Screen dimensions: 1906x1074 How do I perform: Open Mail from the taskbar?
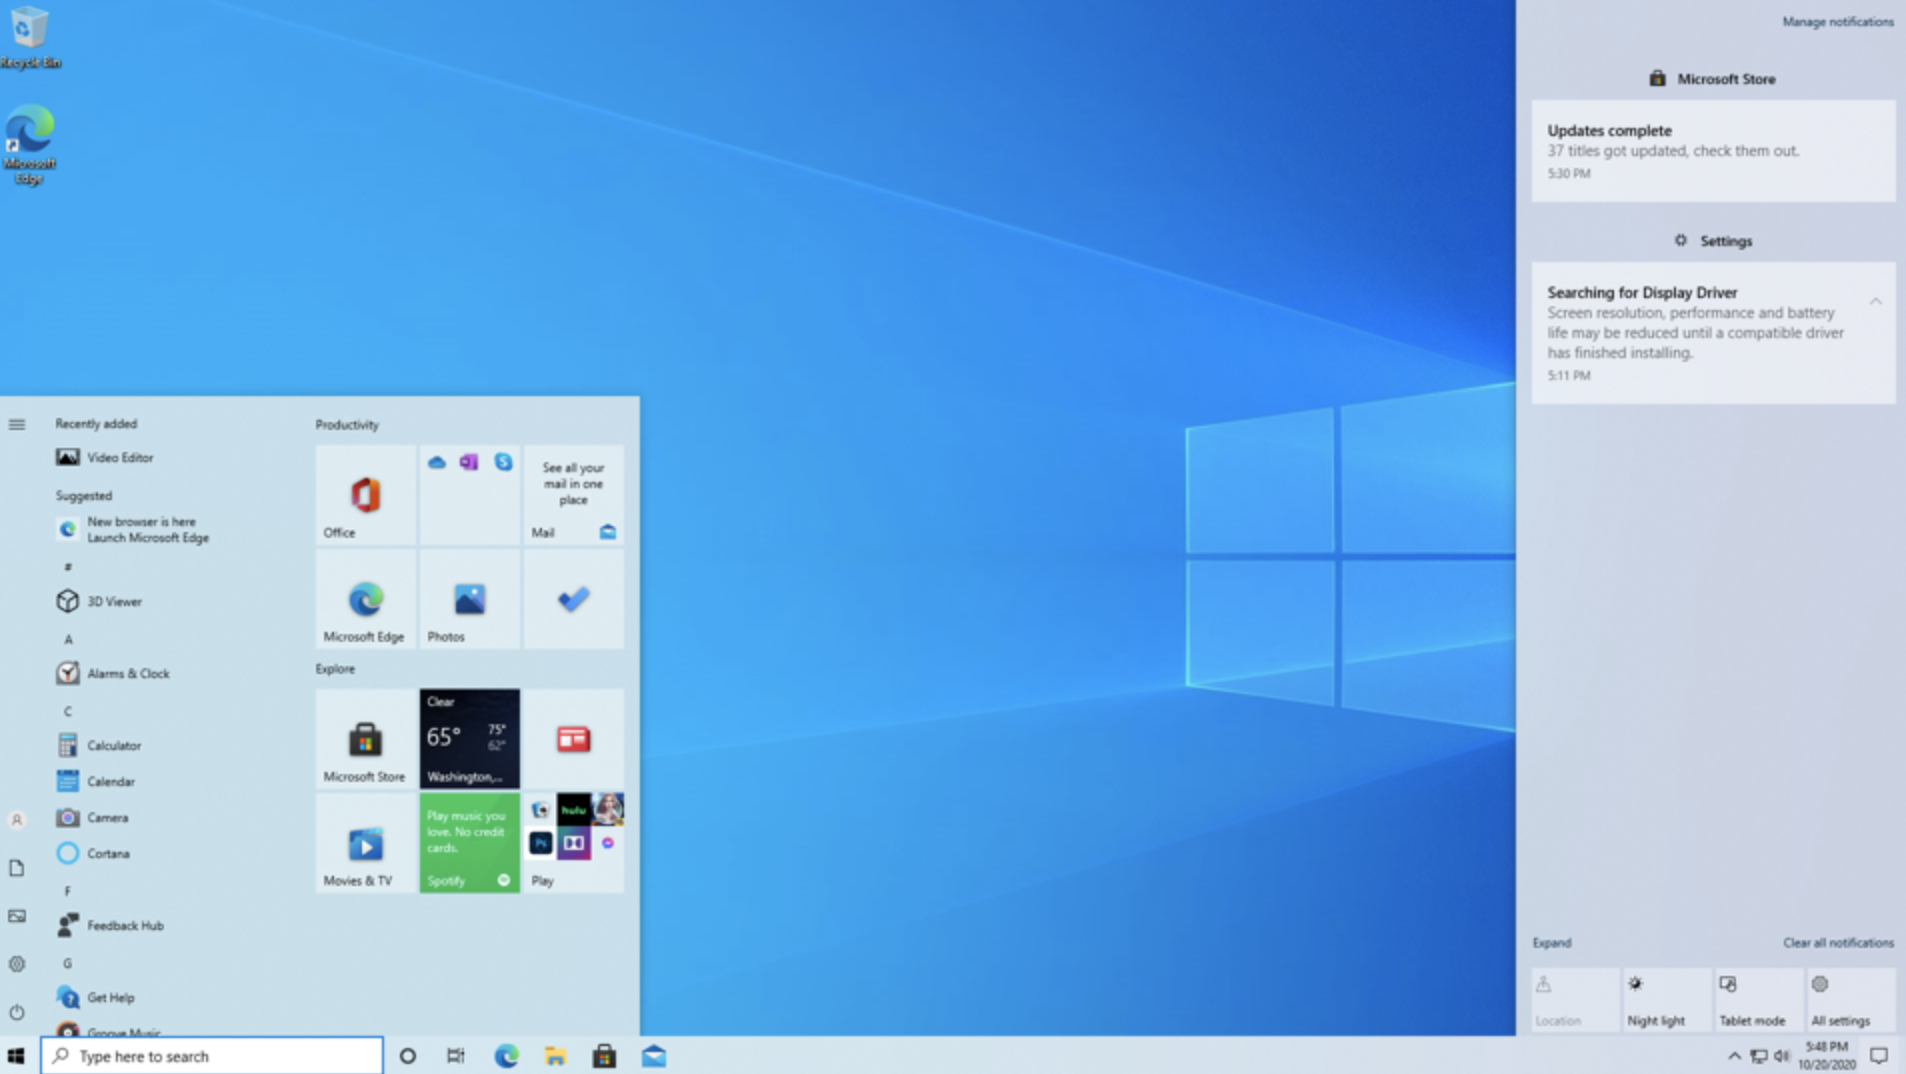click(654, 1056)
